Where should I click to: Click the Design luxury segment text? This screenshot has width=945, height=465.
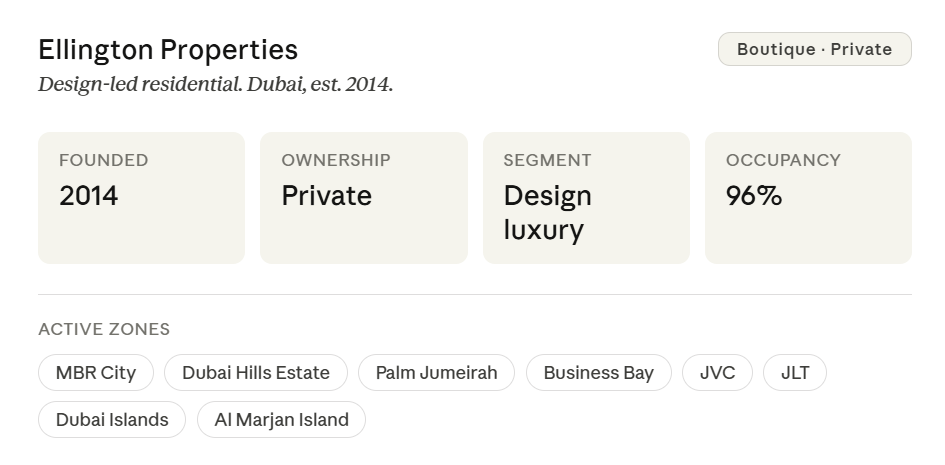(x=548, y=213)
